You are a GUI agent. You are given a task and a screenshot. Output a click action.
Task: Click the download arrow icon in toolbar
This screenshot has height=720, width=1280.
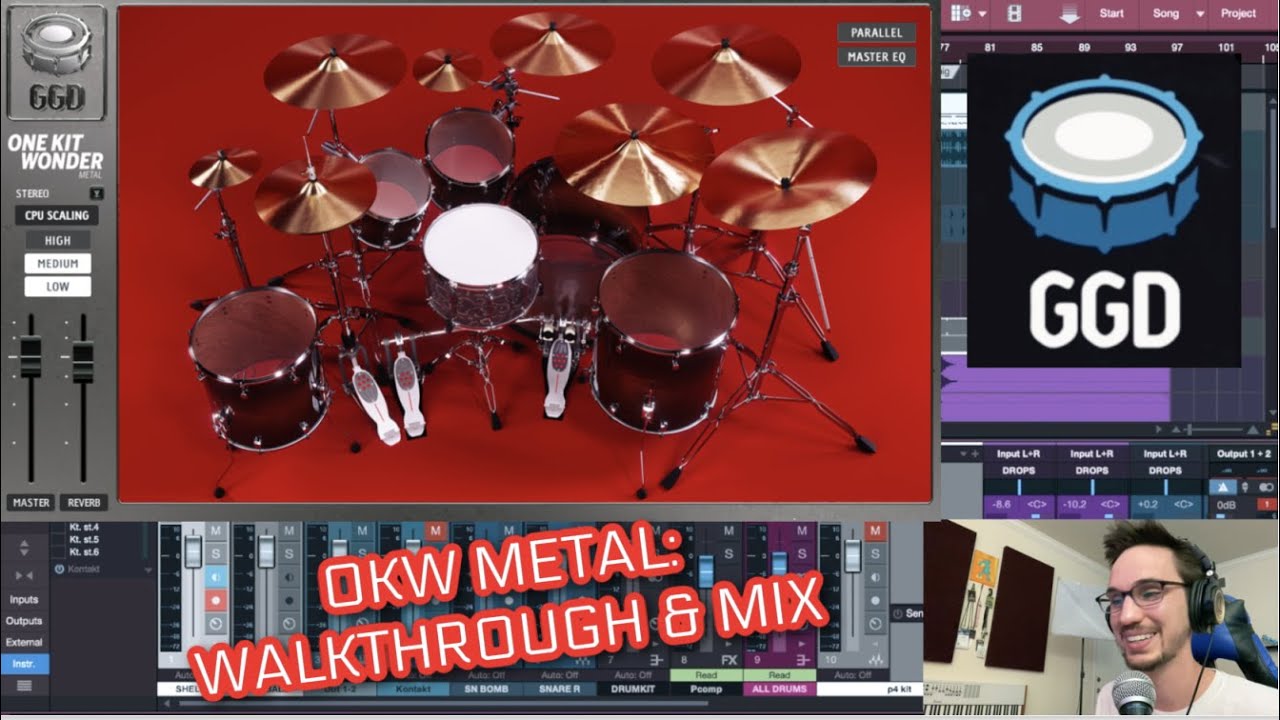(x=1069, y=13)
